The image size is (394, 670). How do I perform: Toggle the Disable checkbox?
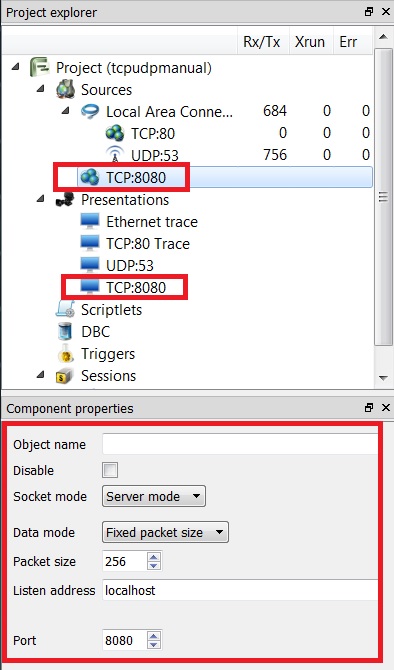pos(110,470)
